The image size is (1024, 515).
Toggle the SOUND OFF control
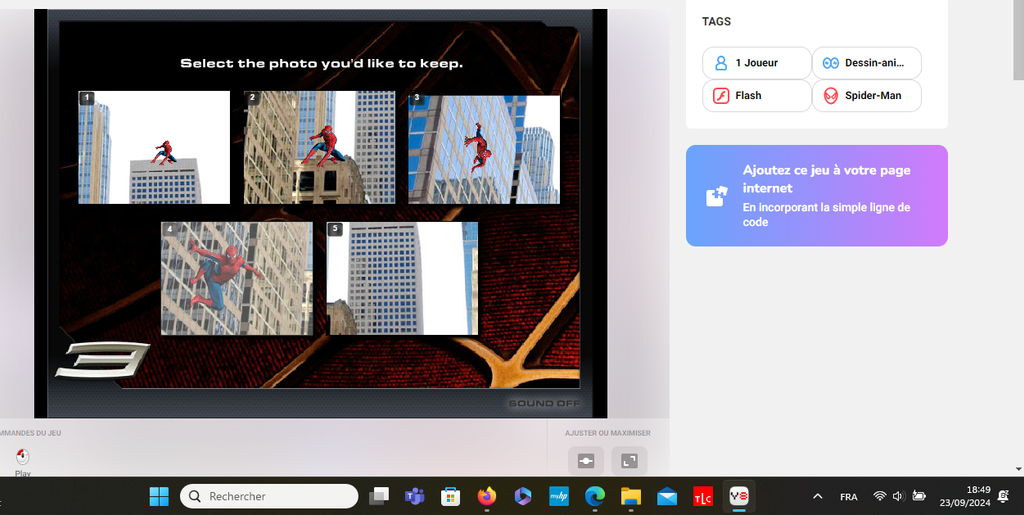tap(543, 404)
